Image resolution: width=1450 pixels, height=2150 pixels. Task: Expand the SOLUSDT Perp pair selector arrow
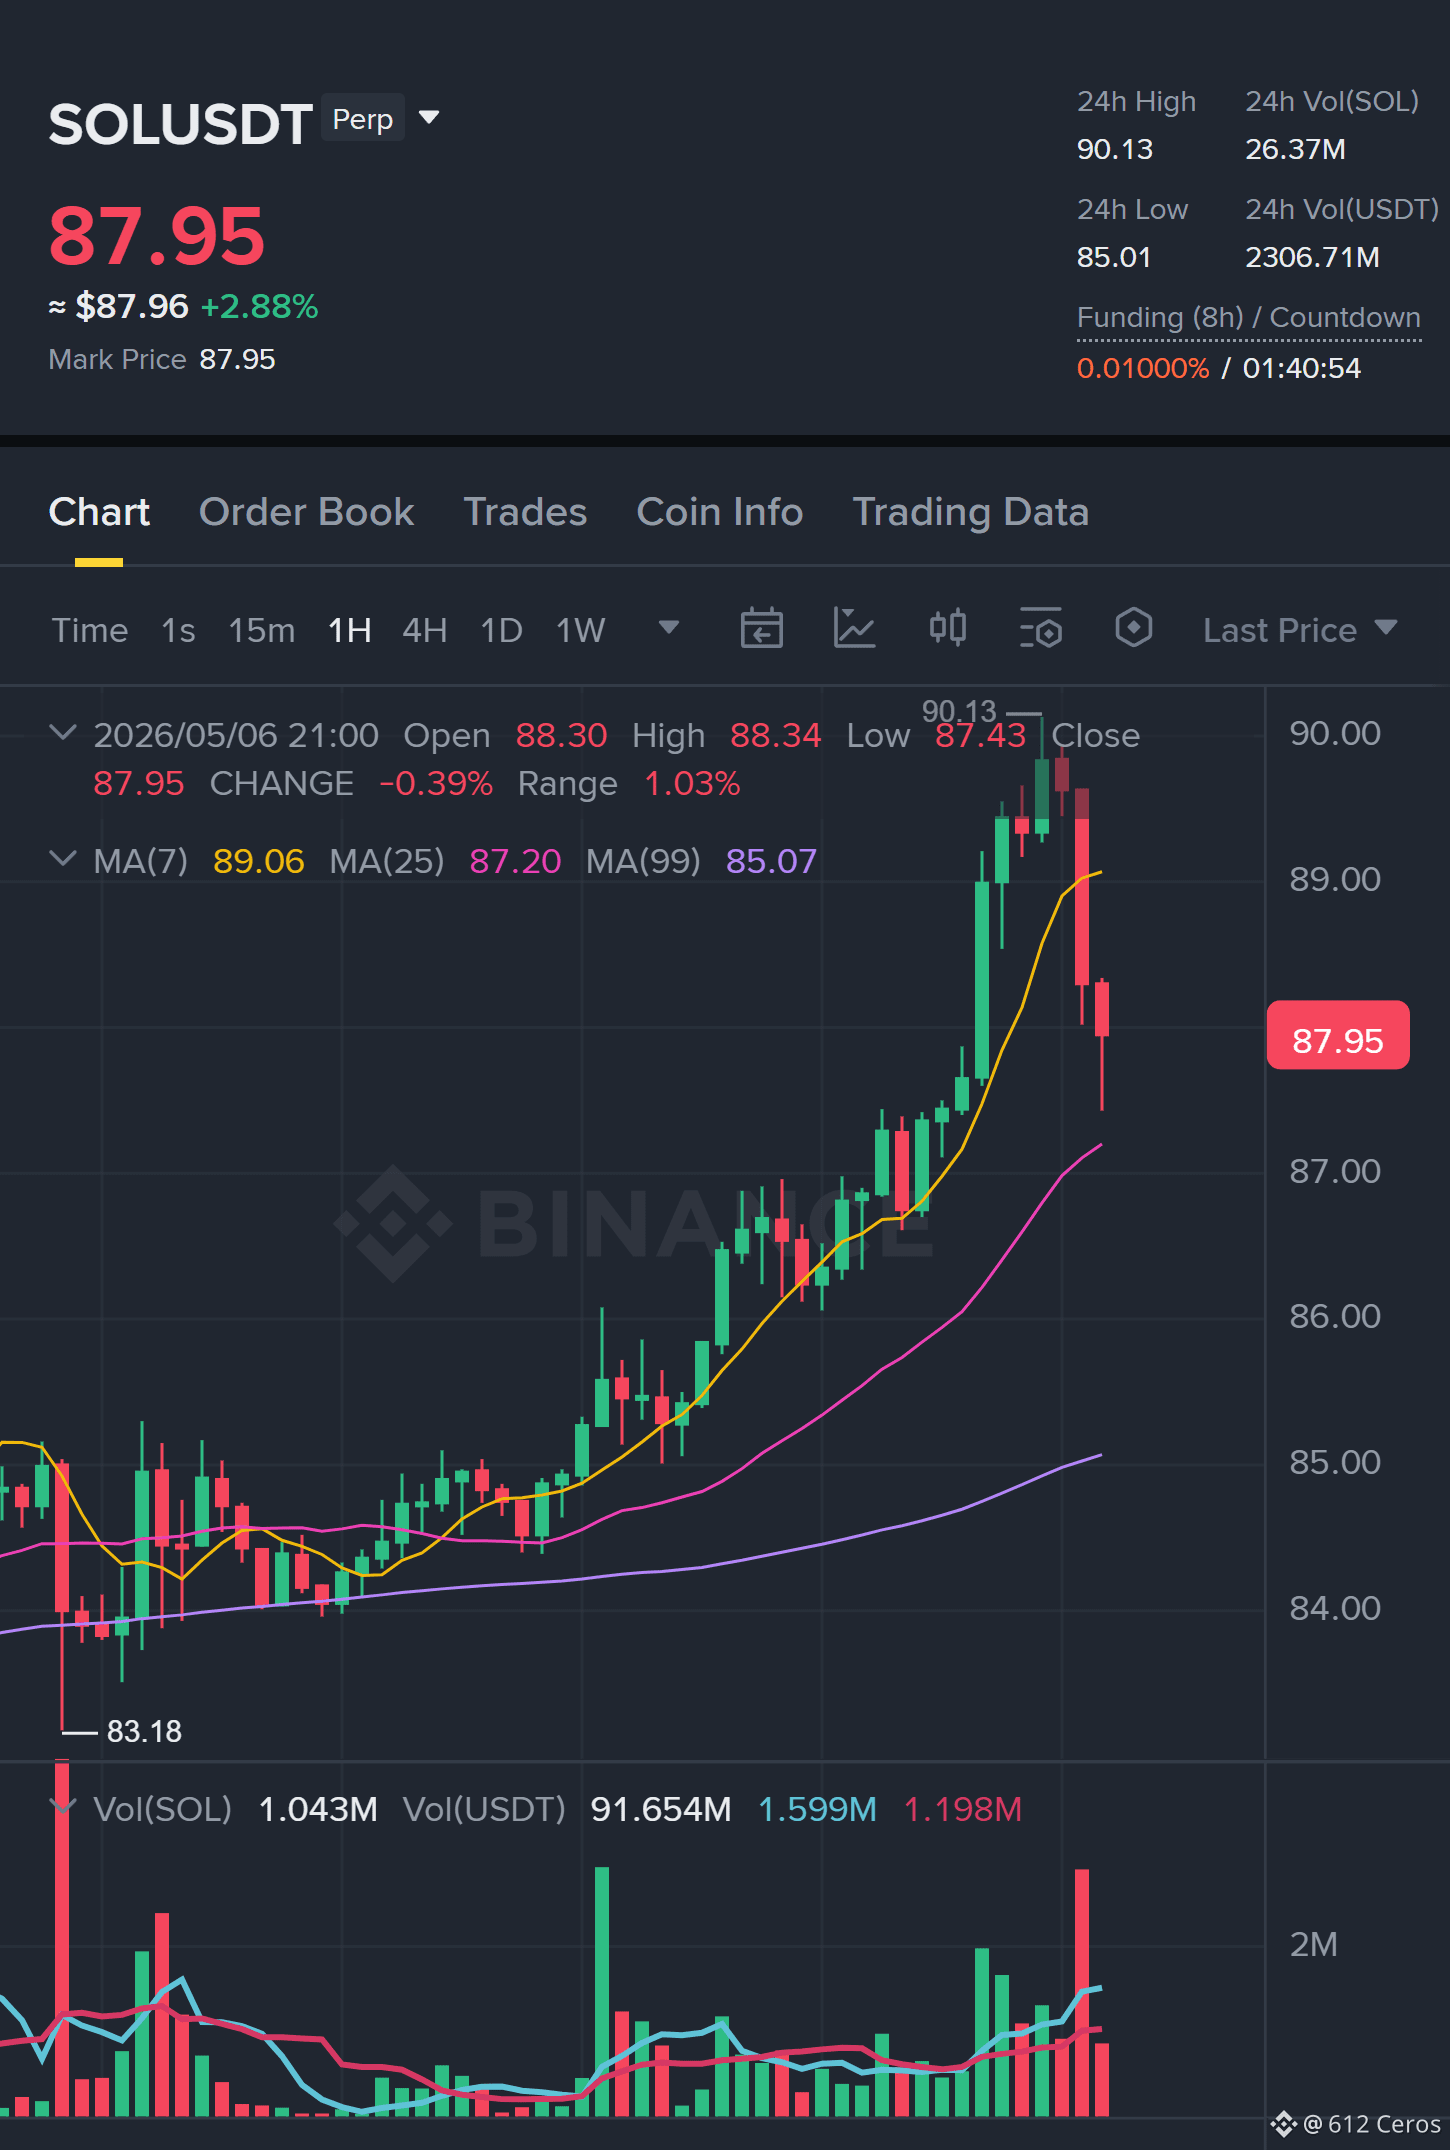[x=429, y=118]
